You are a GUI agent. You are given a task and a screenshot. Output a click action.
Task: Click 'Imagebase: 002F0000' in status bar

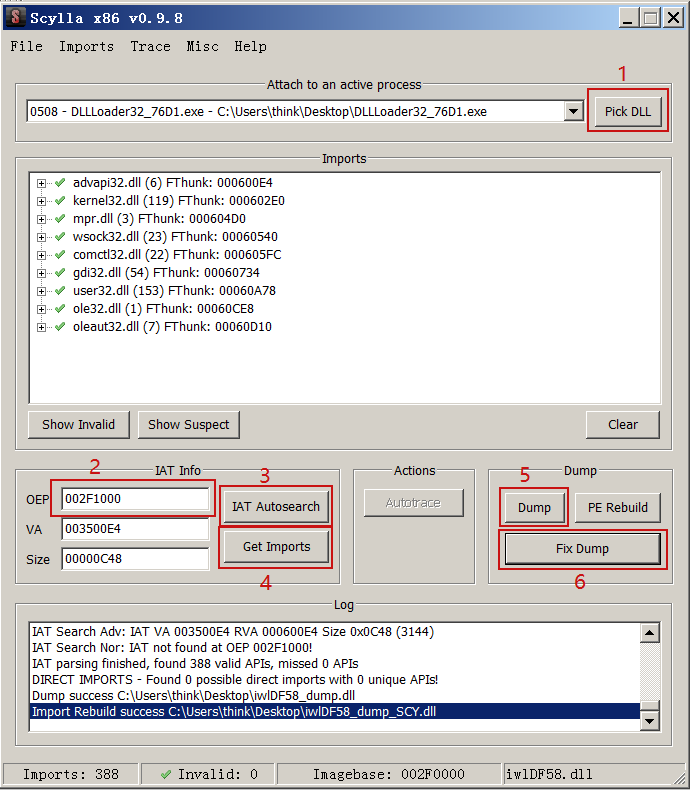pyautogui.click(x=389, y=774)
